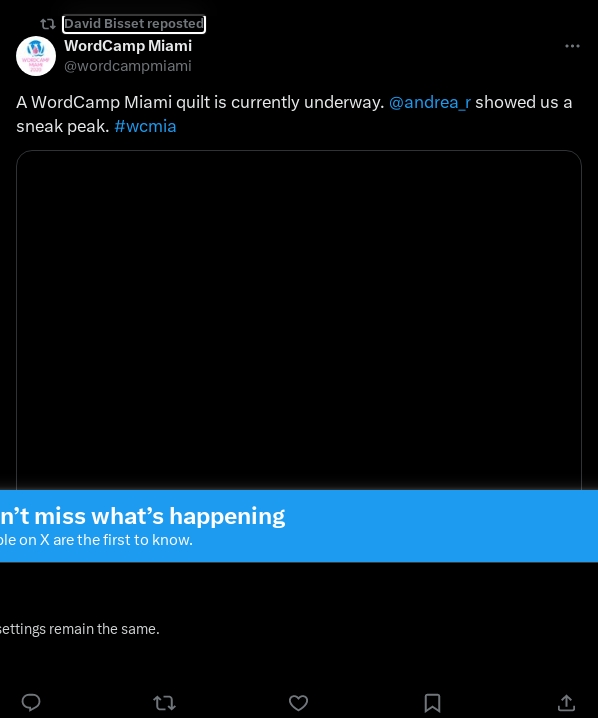The height and width of the screenshot is (718, 598).
Task: Click the WordCamp Miami profile avatar
Action: pyautogui.click(x=36, y=56)
